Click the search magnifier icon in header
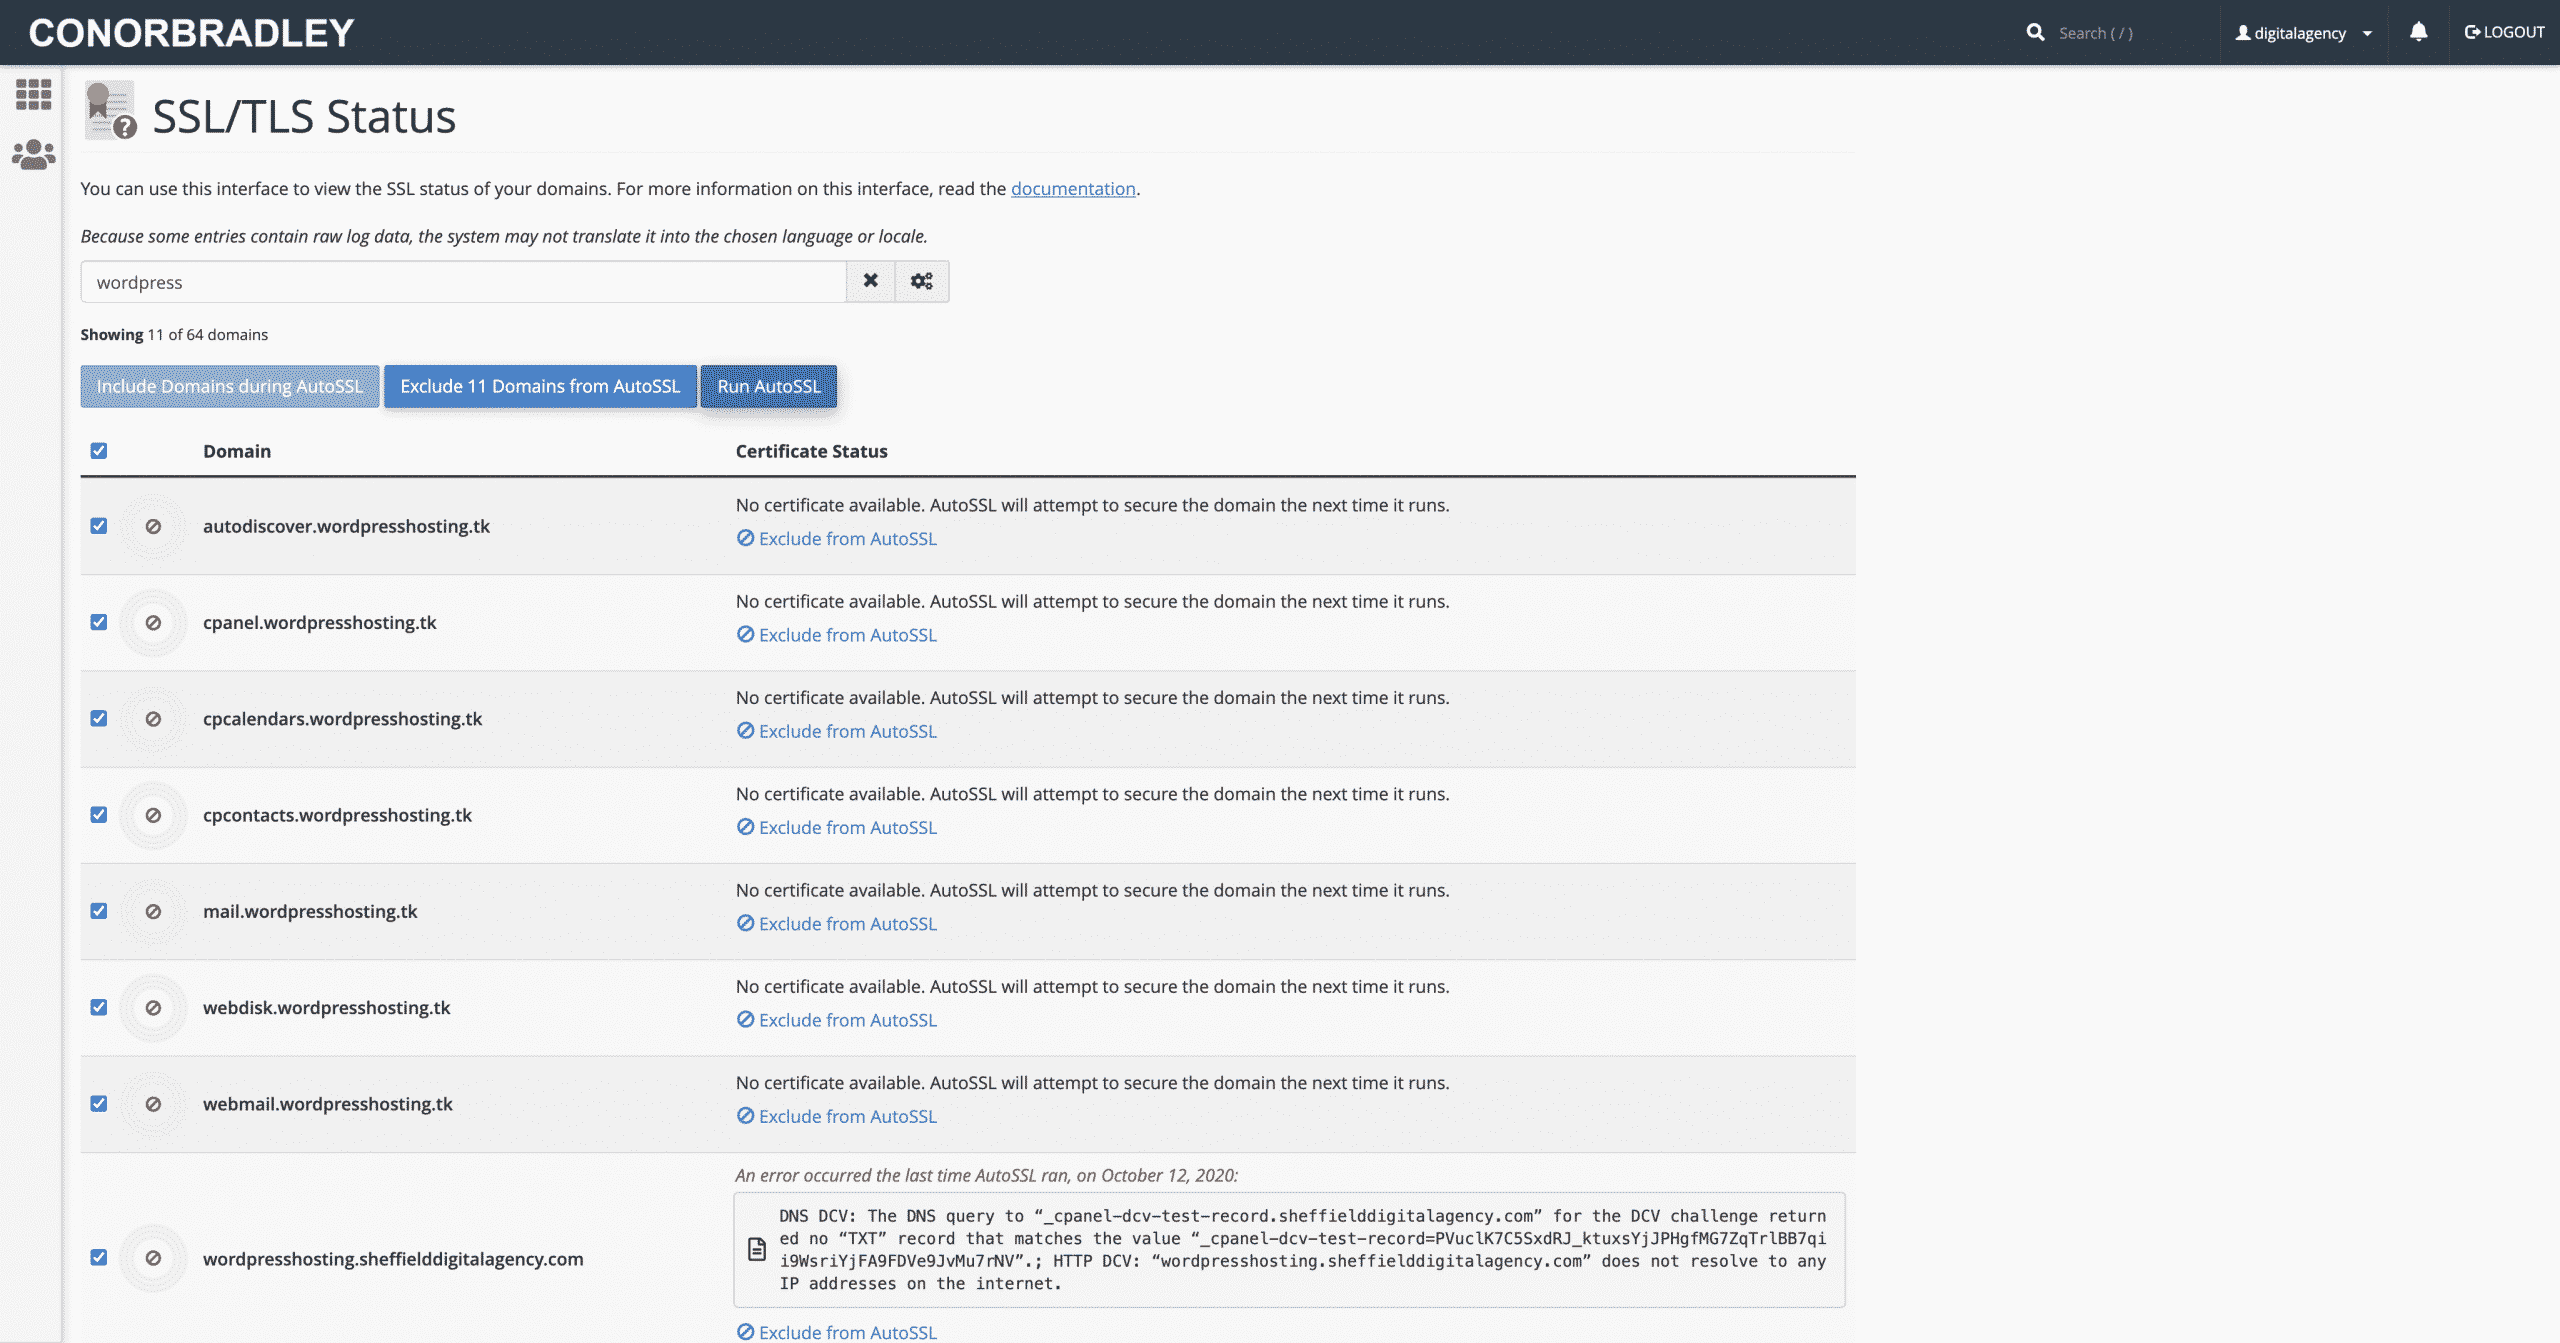 [x=2035, y=32]
